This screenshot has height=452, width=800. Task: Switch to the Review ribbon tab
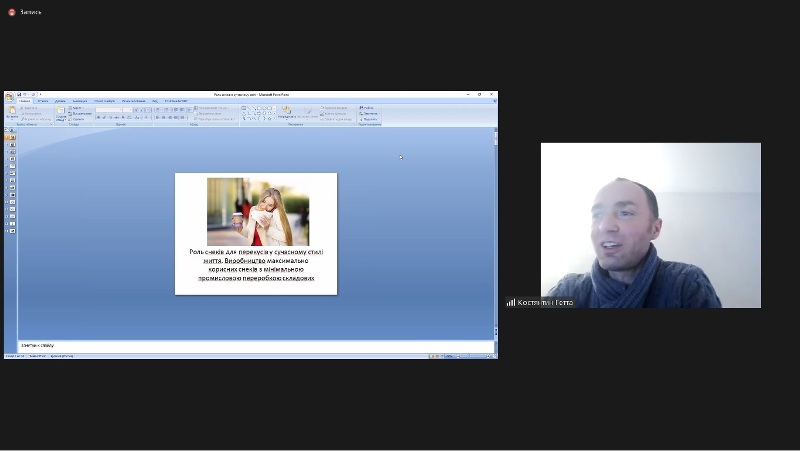click(x=133, y=101)
